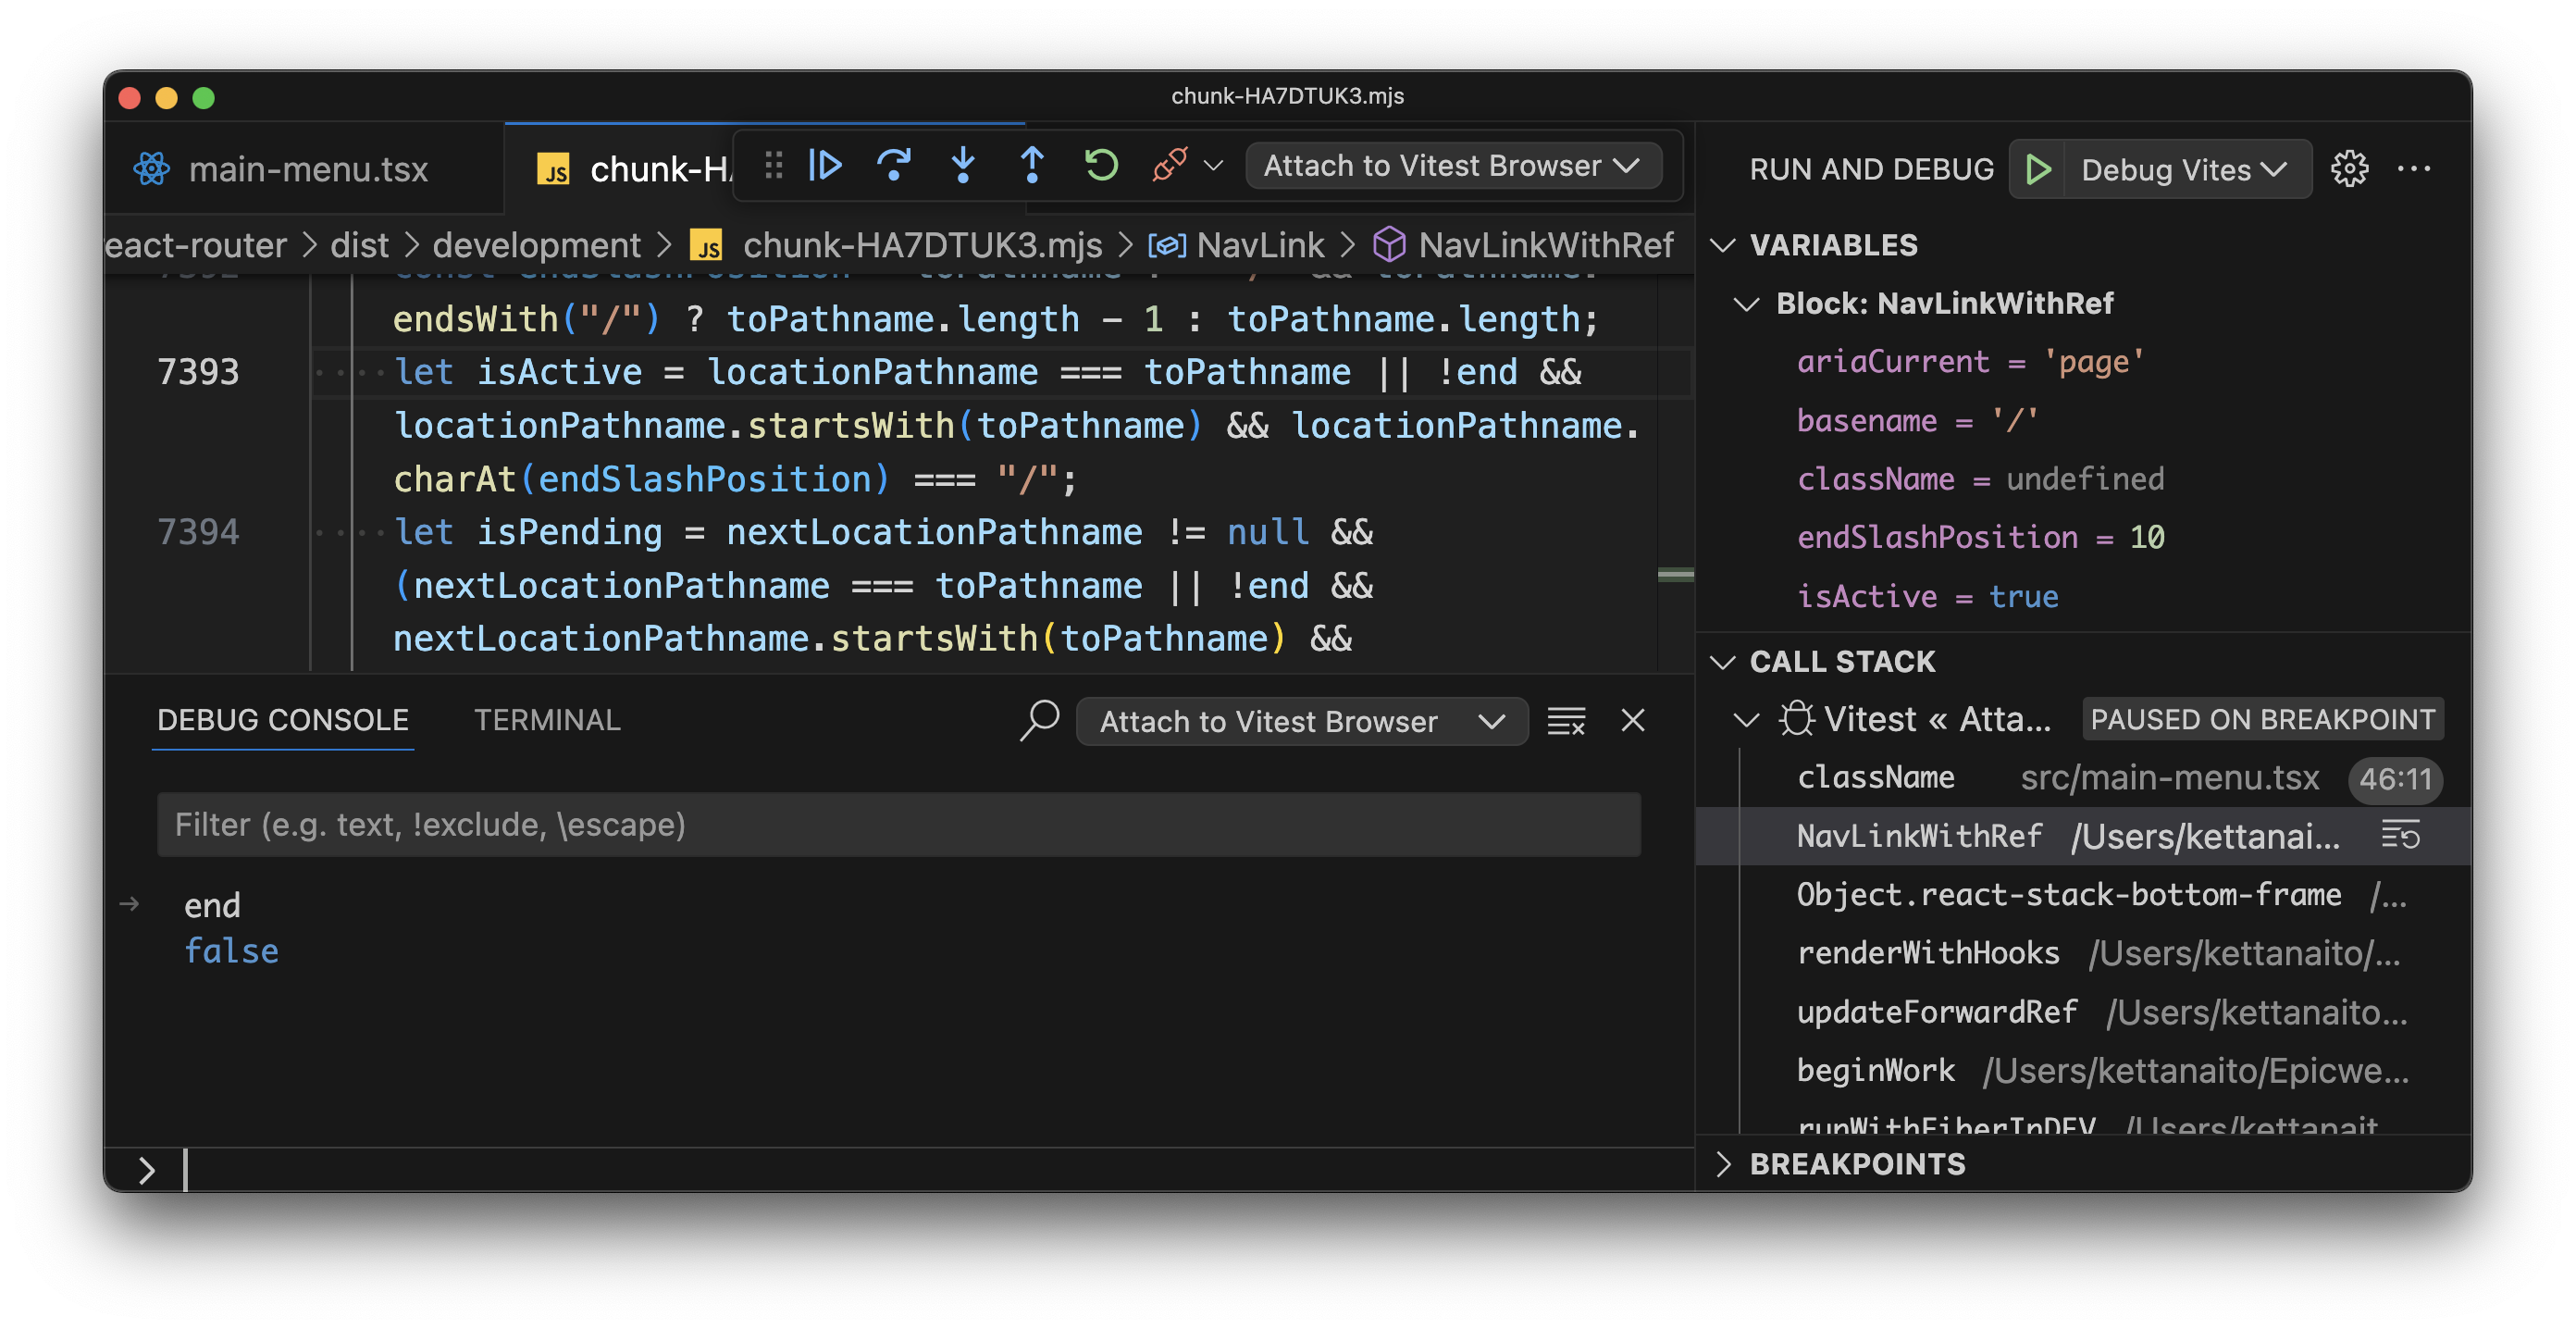Select updateForwardRef stack frame
2576x1329 pixels.
[2084, 1013]
